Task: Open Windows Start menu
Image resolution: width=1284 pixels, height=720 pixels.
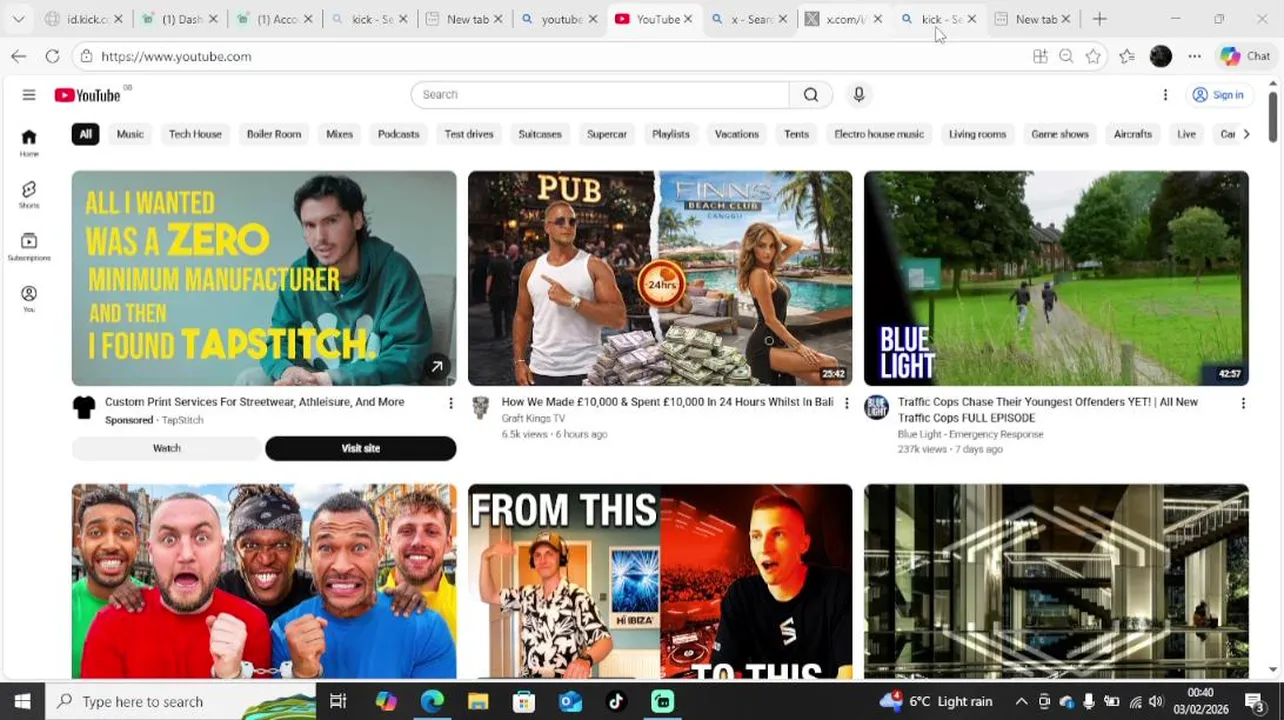Action: coord(22,702)
